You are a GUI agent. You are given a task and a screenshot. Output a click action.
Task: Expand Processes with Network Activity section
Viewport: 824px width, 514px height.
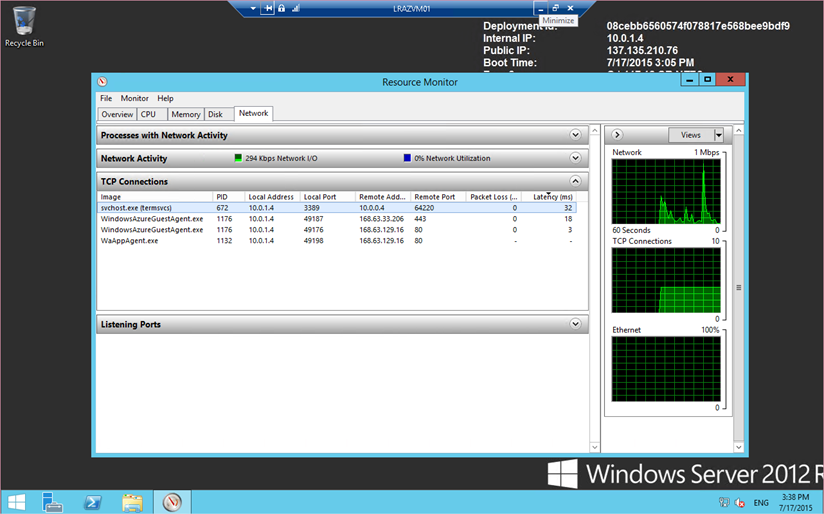coord(575,135)
